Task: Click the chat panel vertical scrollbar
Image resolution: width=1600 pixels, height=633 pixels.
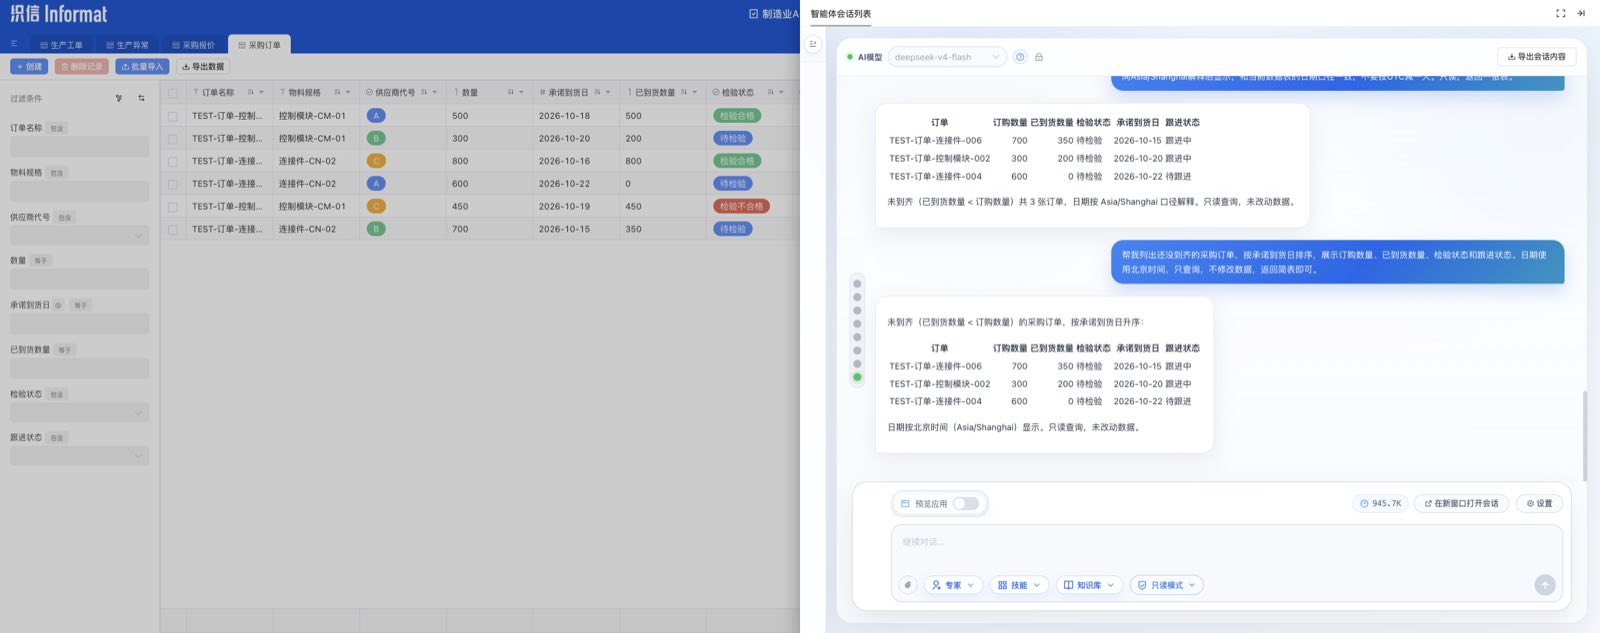Action: pos(1585,435)
